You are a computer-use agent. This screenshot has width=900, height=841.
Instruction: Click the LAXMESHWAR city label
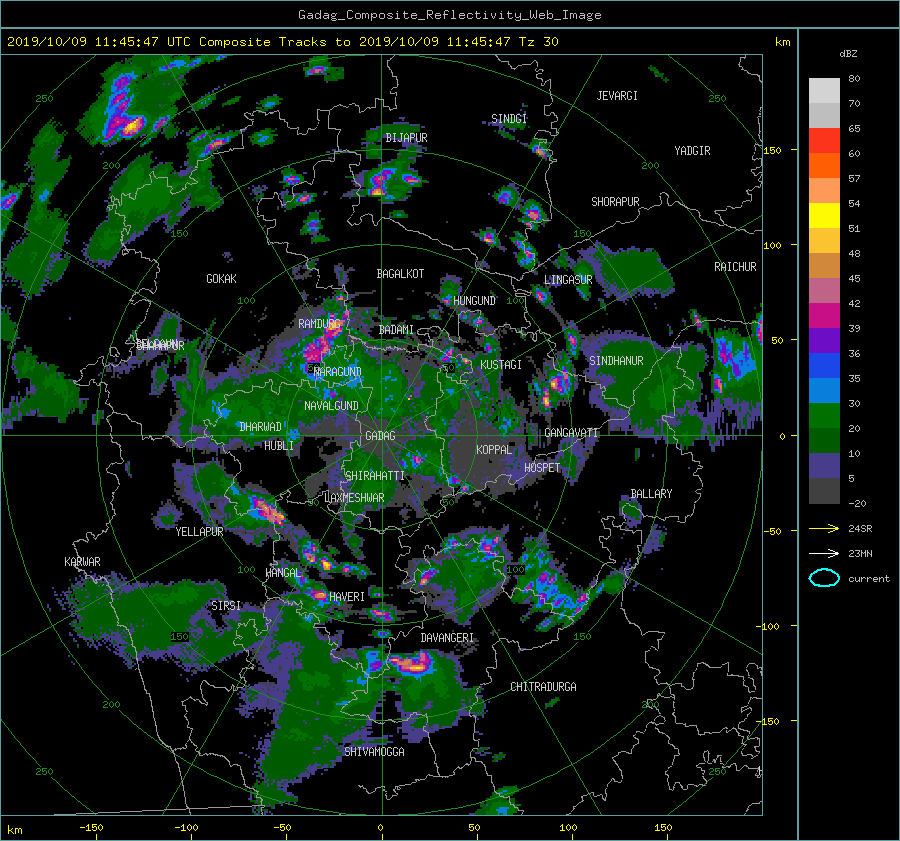(x=354, y=498)
